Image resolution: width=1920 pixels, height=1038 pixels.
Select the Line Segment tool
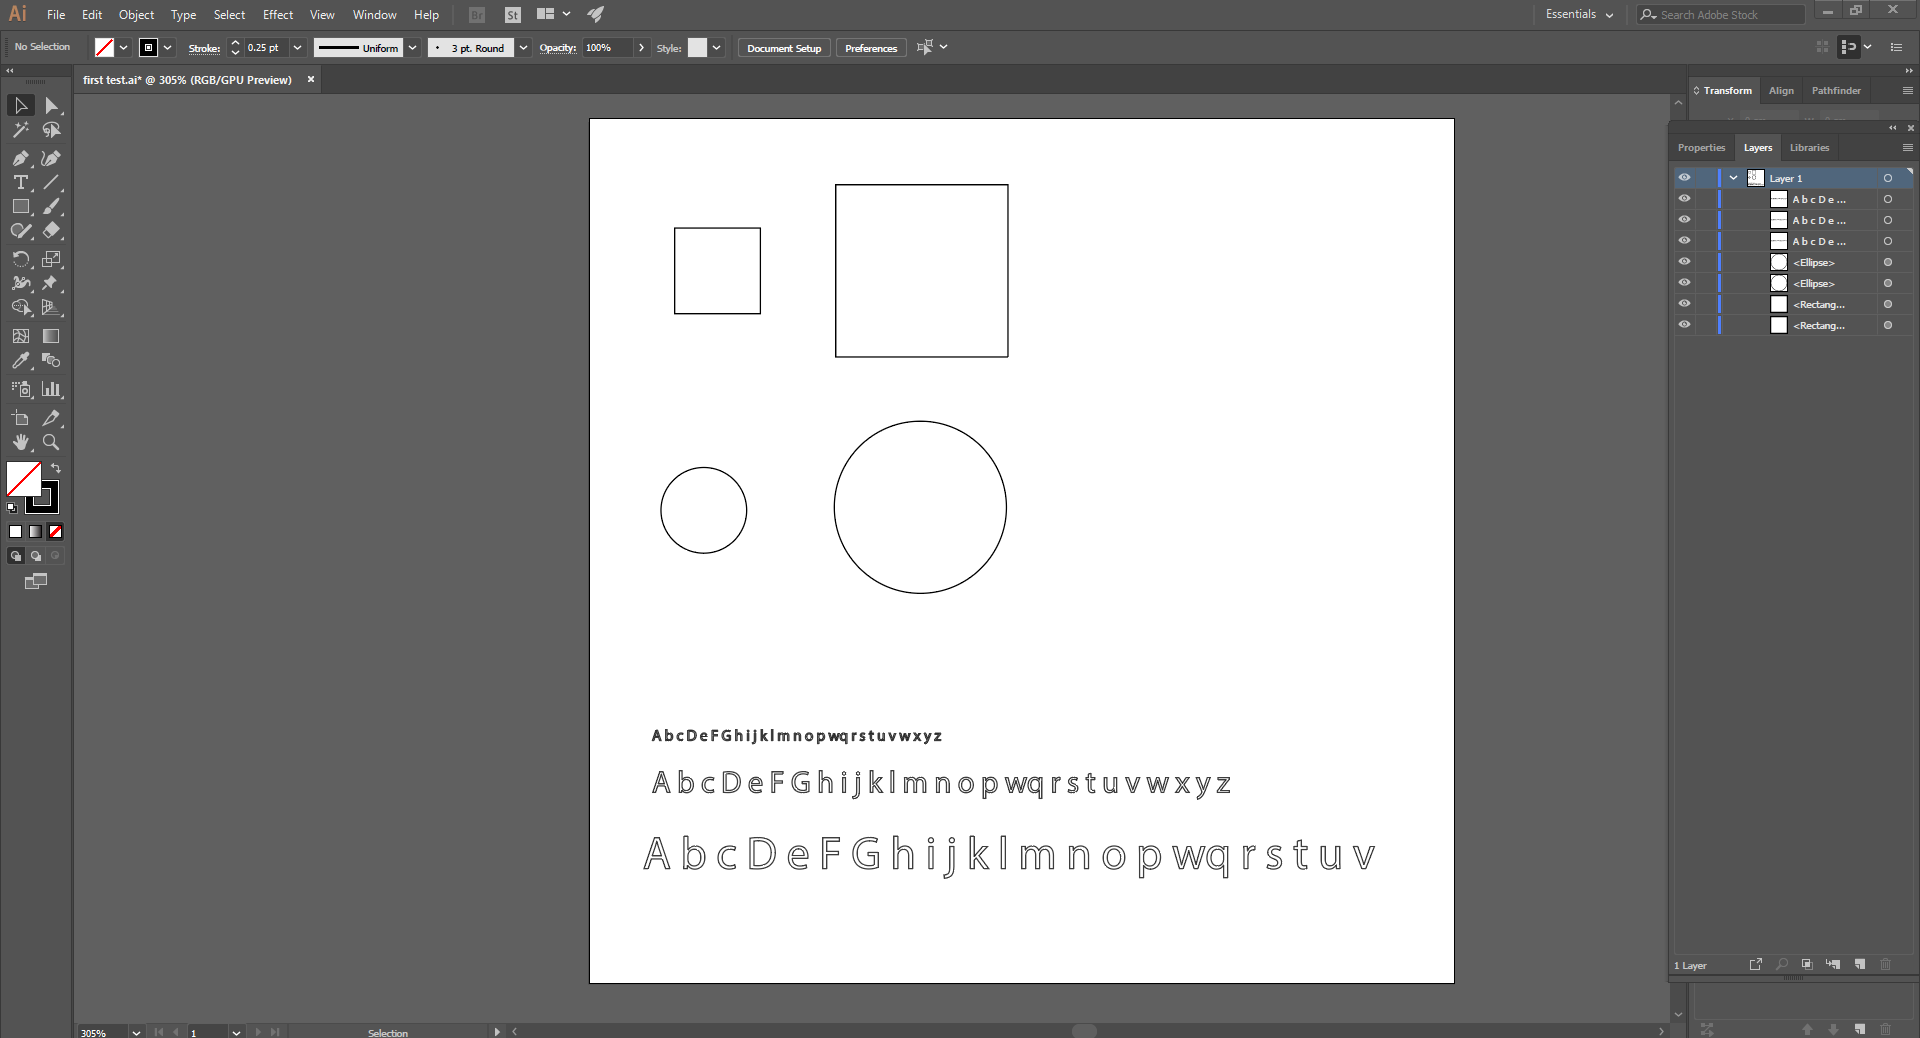[51, 182]
